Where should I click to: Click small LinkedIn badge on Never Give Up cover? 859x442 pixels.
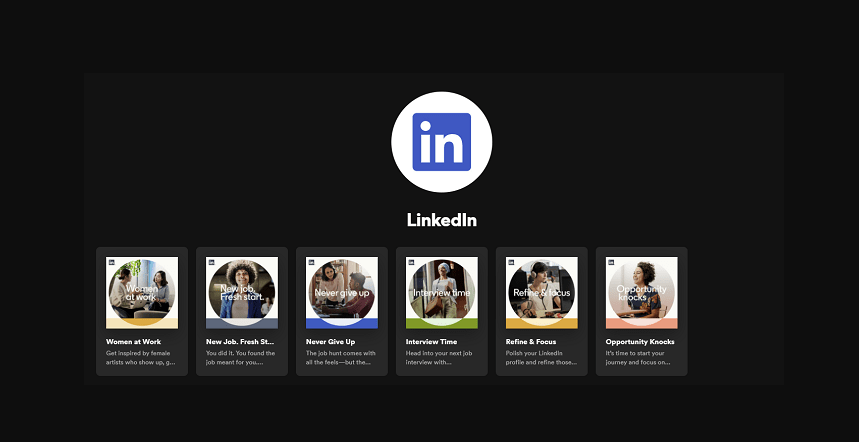pyautogui.click(x=311, y=262)
